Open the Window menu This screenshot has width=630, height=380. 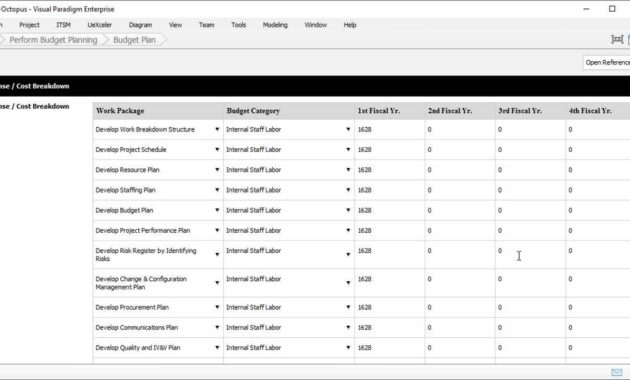coord(315,25)
